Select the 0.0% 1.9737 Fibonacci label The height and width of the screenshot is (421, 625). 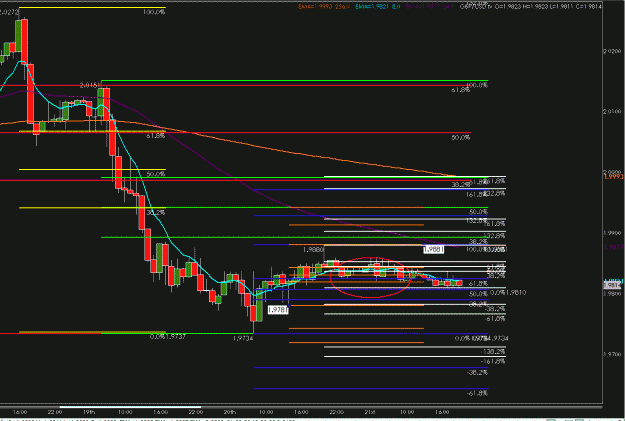coord(167,337)
